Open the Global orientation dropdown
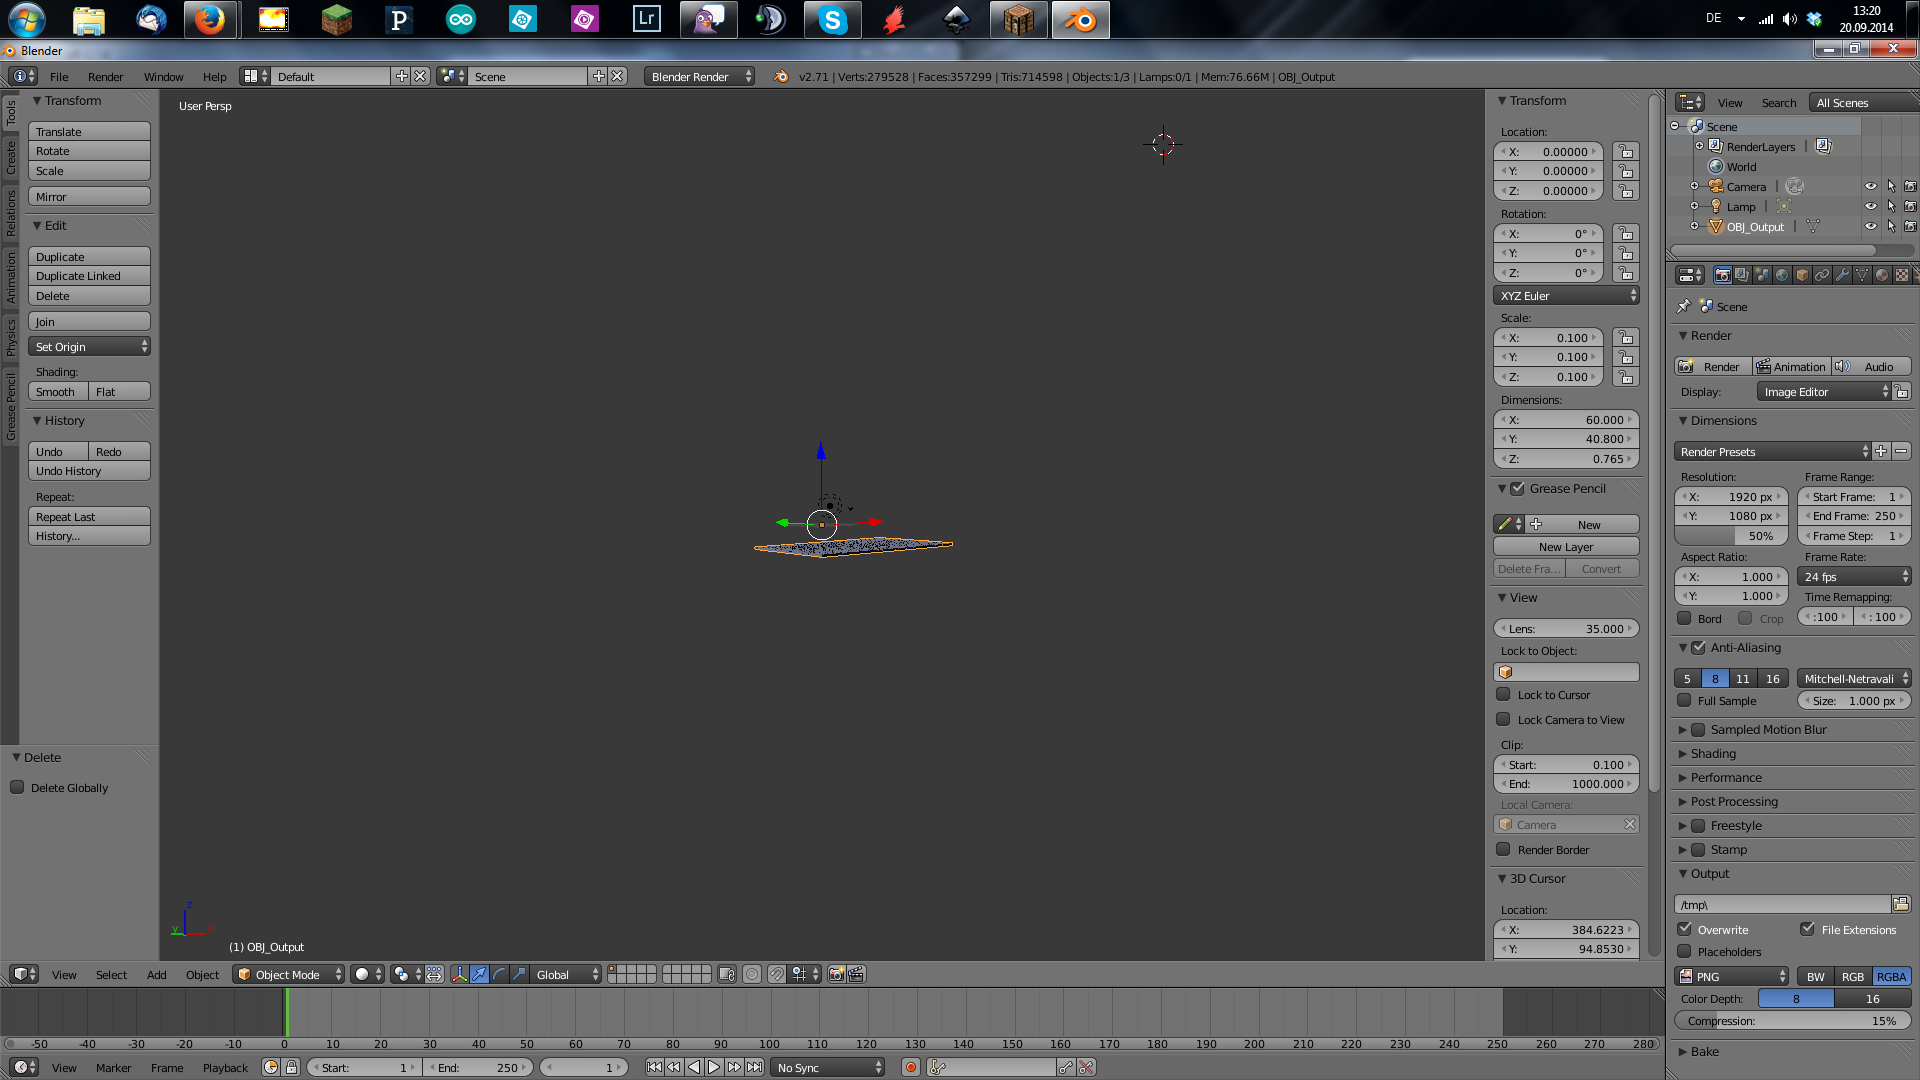1920x1080 pixels. 566,974
